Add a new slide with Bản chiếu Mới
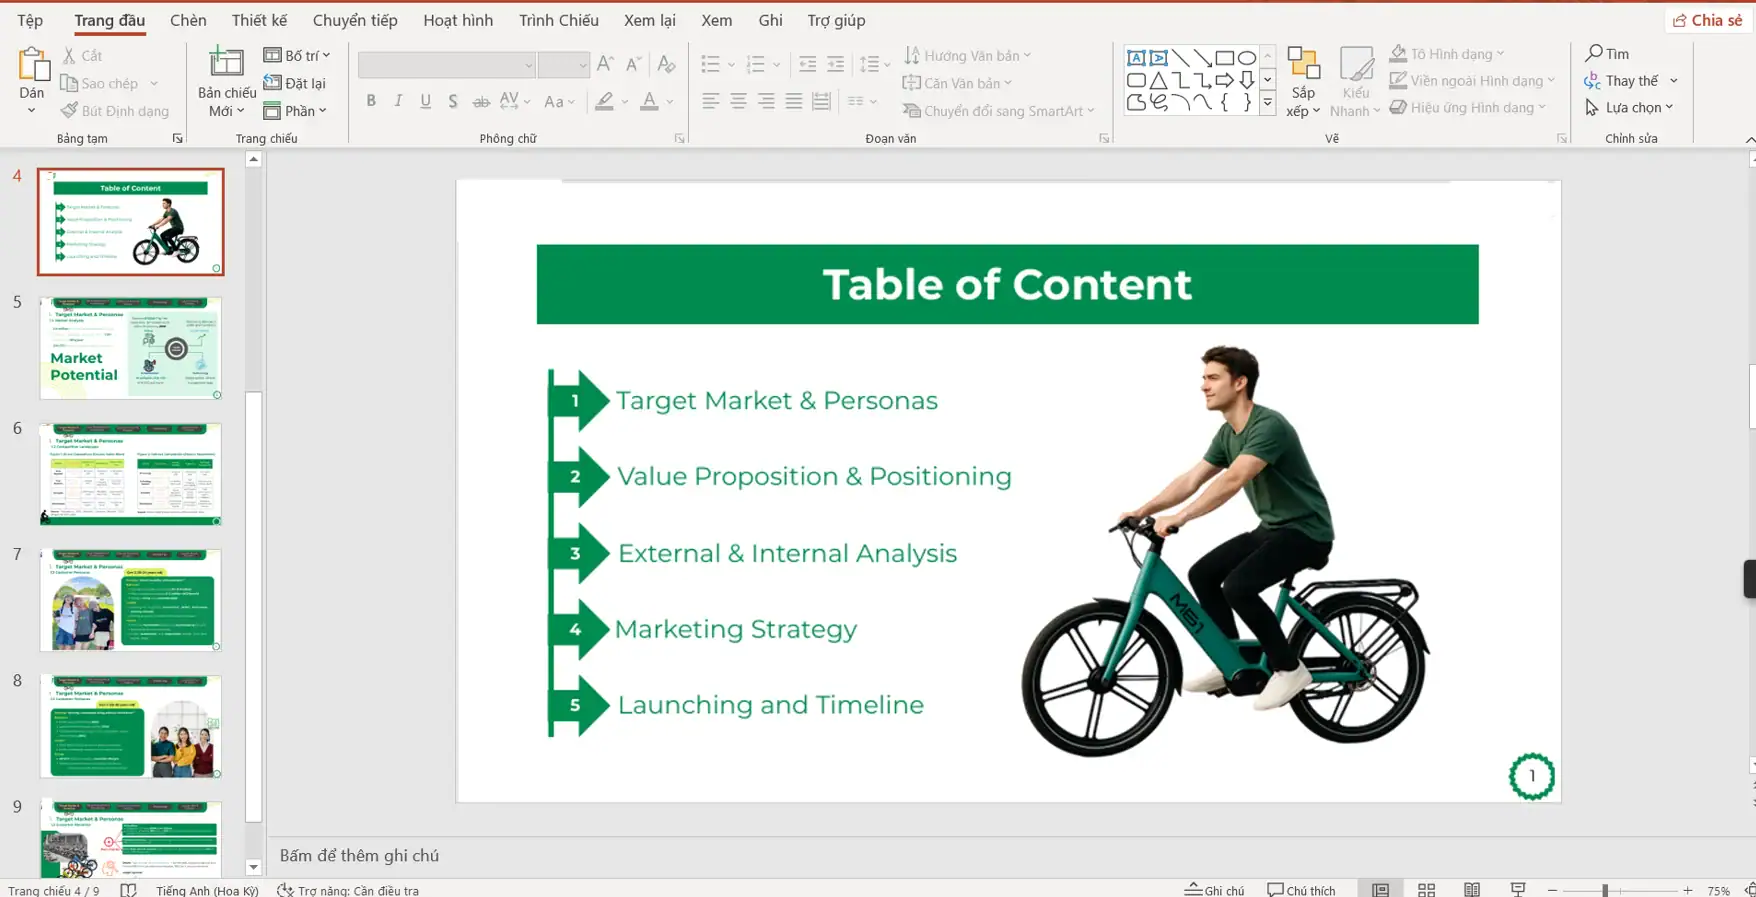1756x897 pixels. click(227, 81)
